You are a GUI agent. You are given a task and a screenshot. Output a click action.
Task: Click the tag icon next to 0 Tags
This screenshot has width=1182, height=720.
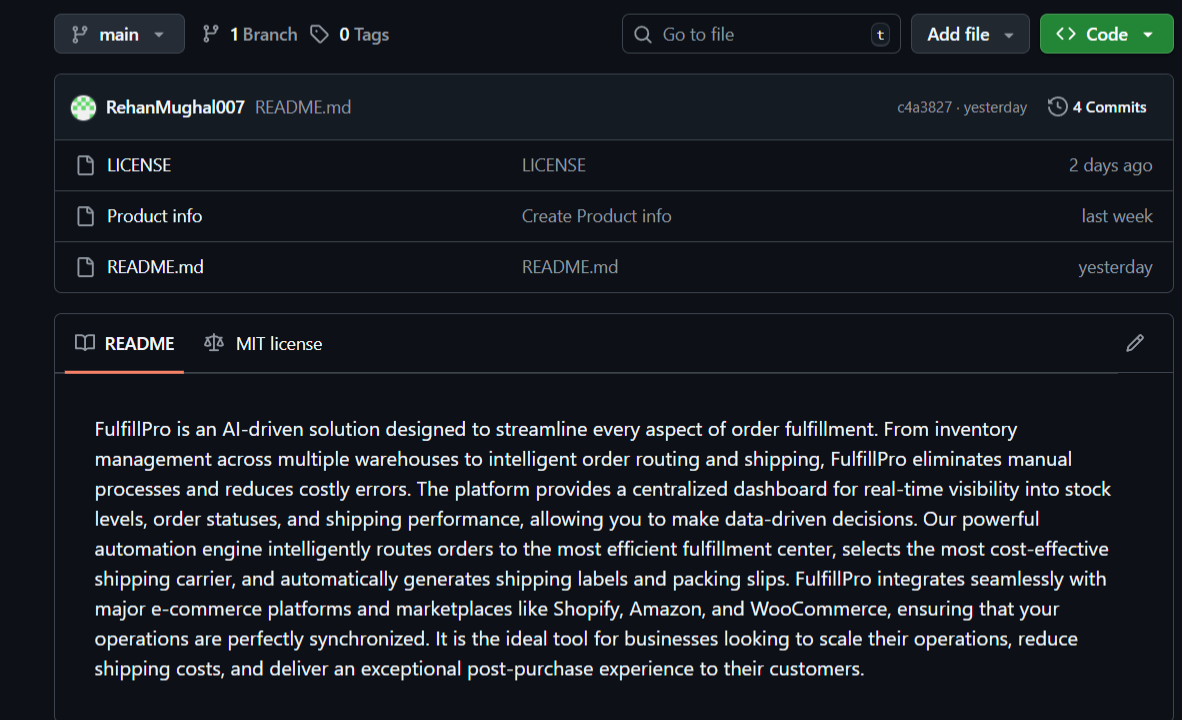pos(319,34)
